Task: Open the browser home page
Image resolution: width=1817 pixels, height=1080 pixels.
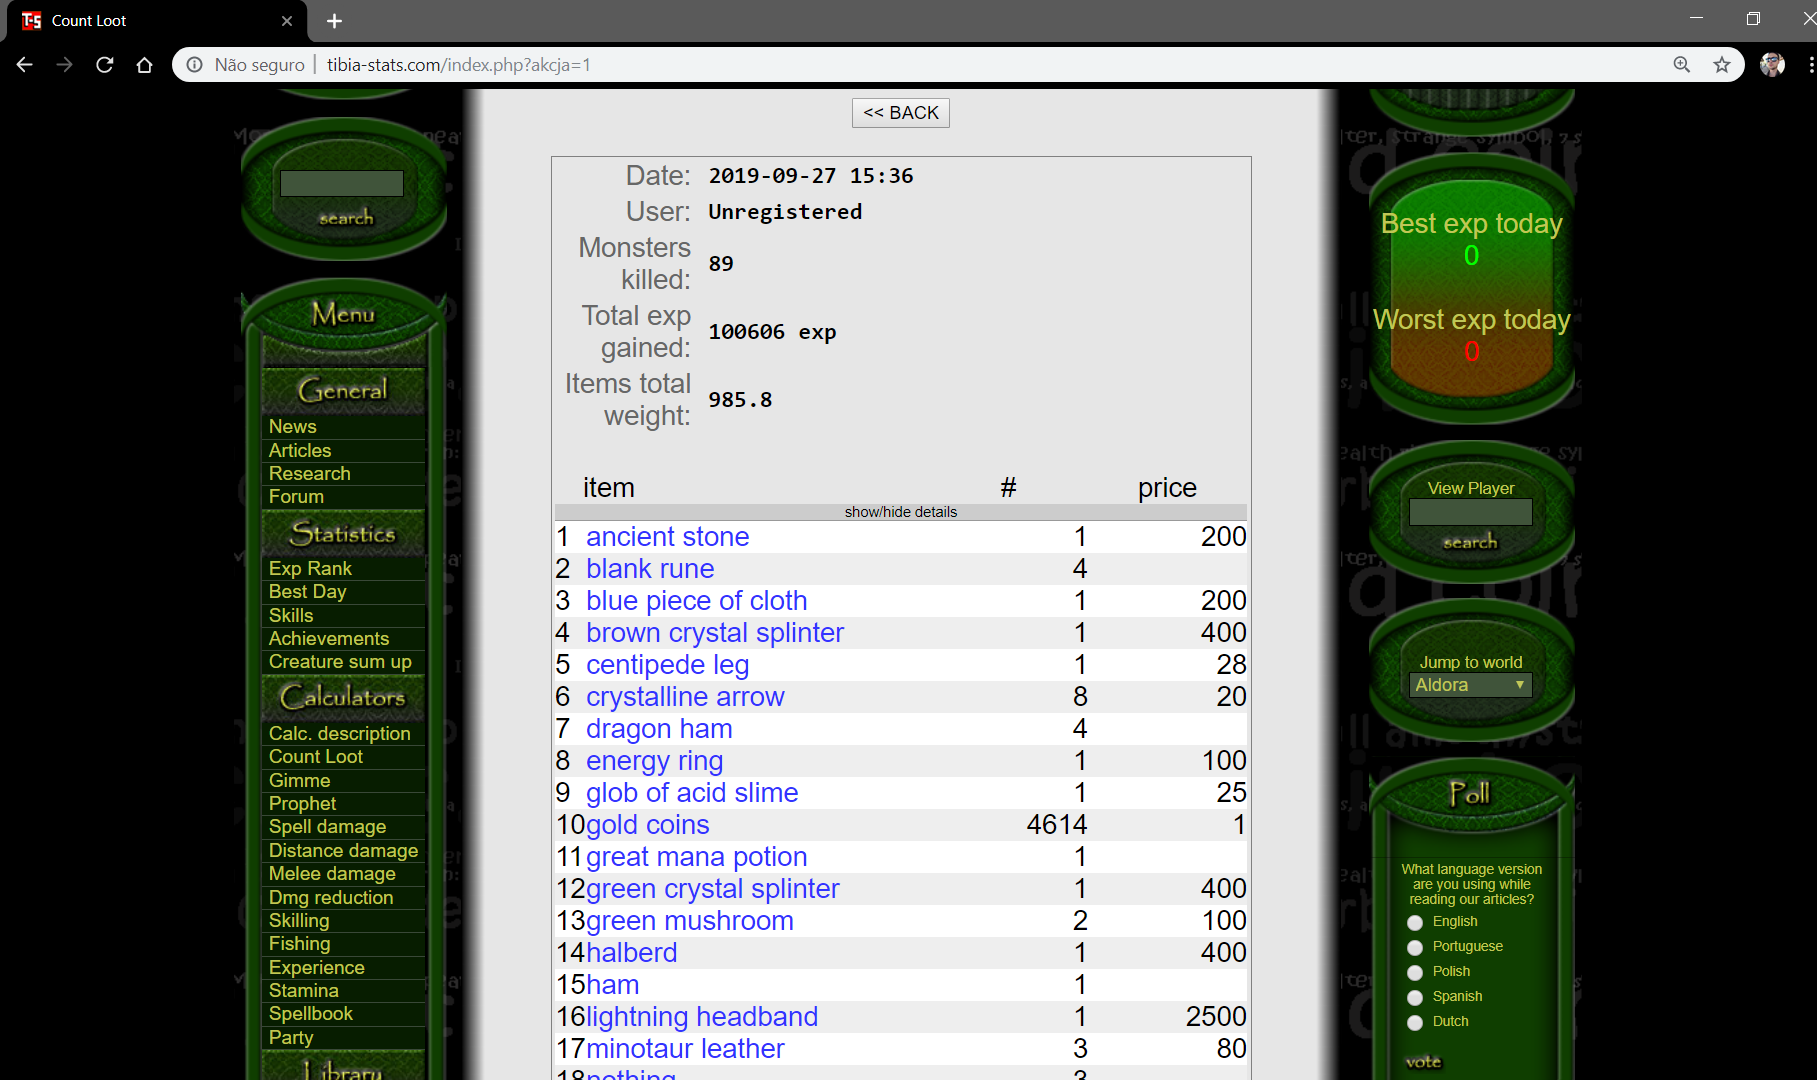Action: 144,64
